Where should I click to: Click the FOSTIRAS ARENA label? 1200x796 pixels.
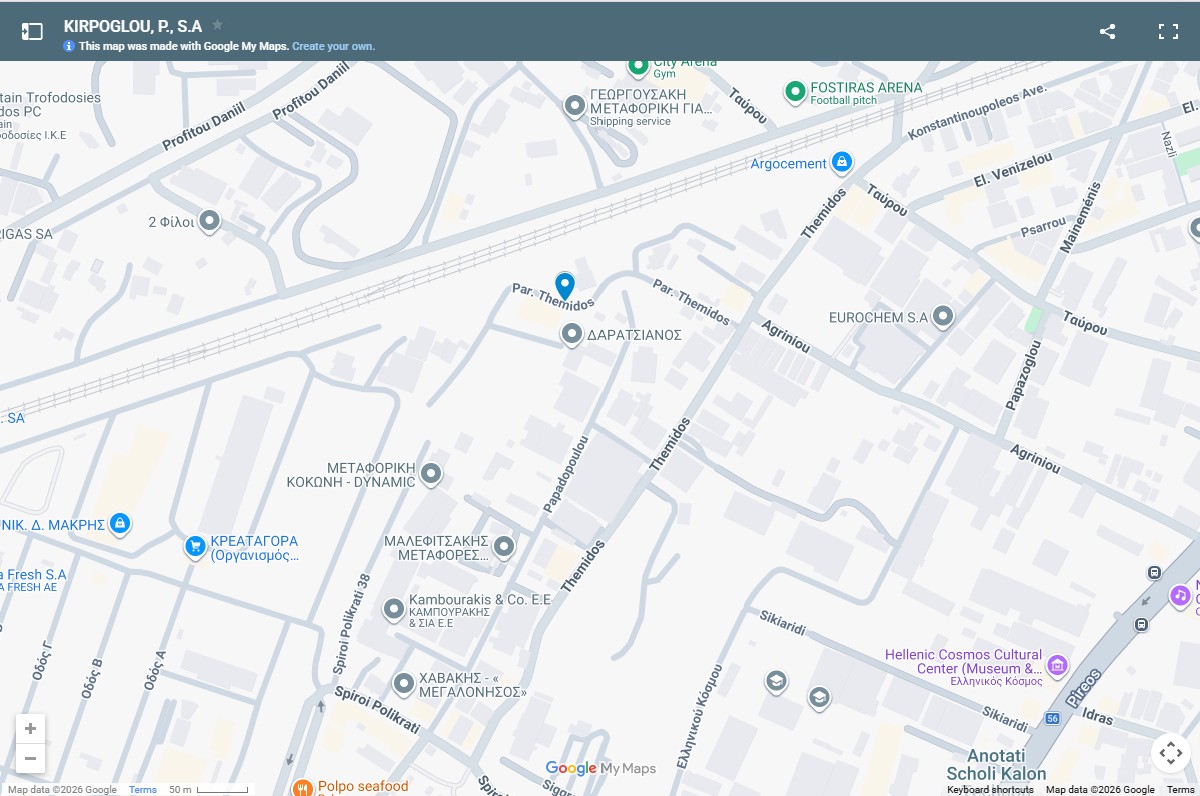click(x=866, y=88)
